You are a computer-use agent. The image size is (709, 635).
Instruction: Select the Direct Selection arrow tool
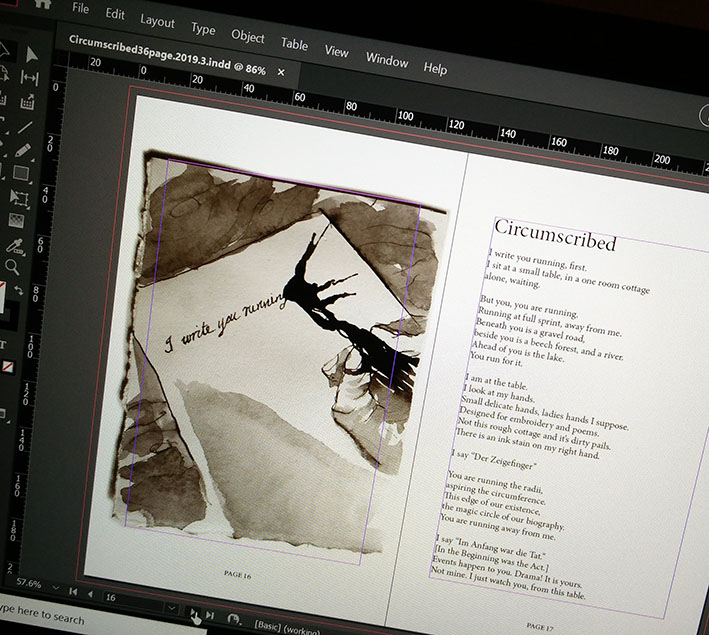(x=31, y=54)
